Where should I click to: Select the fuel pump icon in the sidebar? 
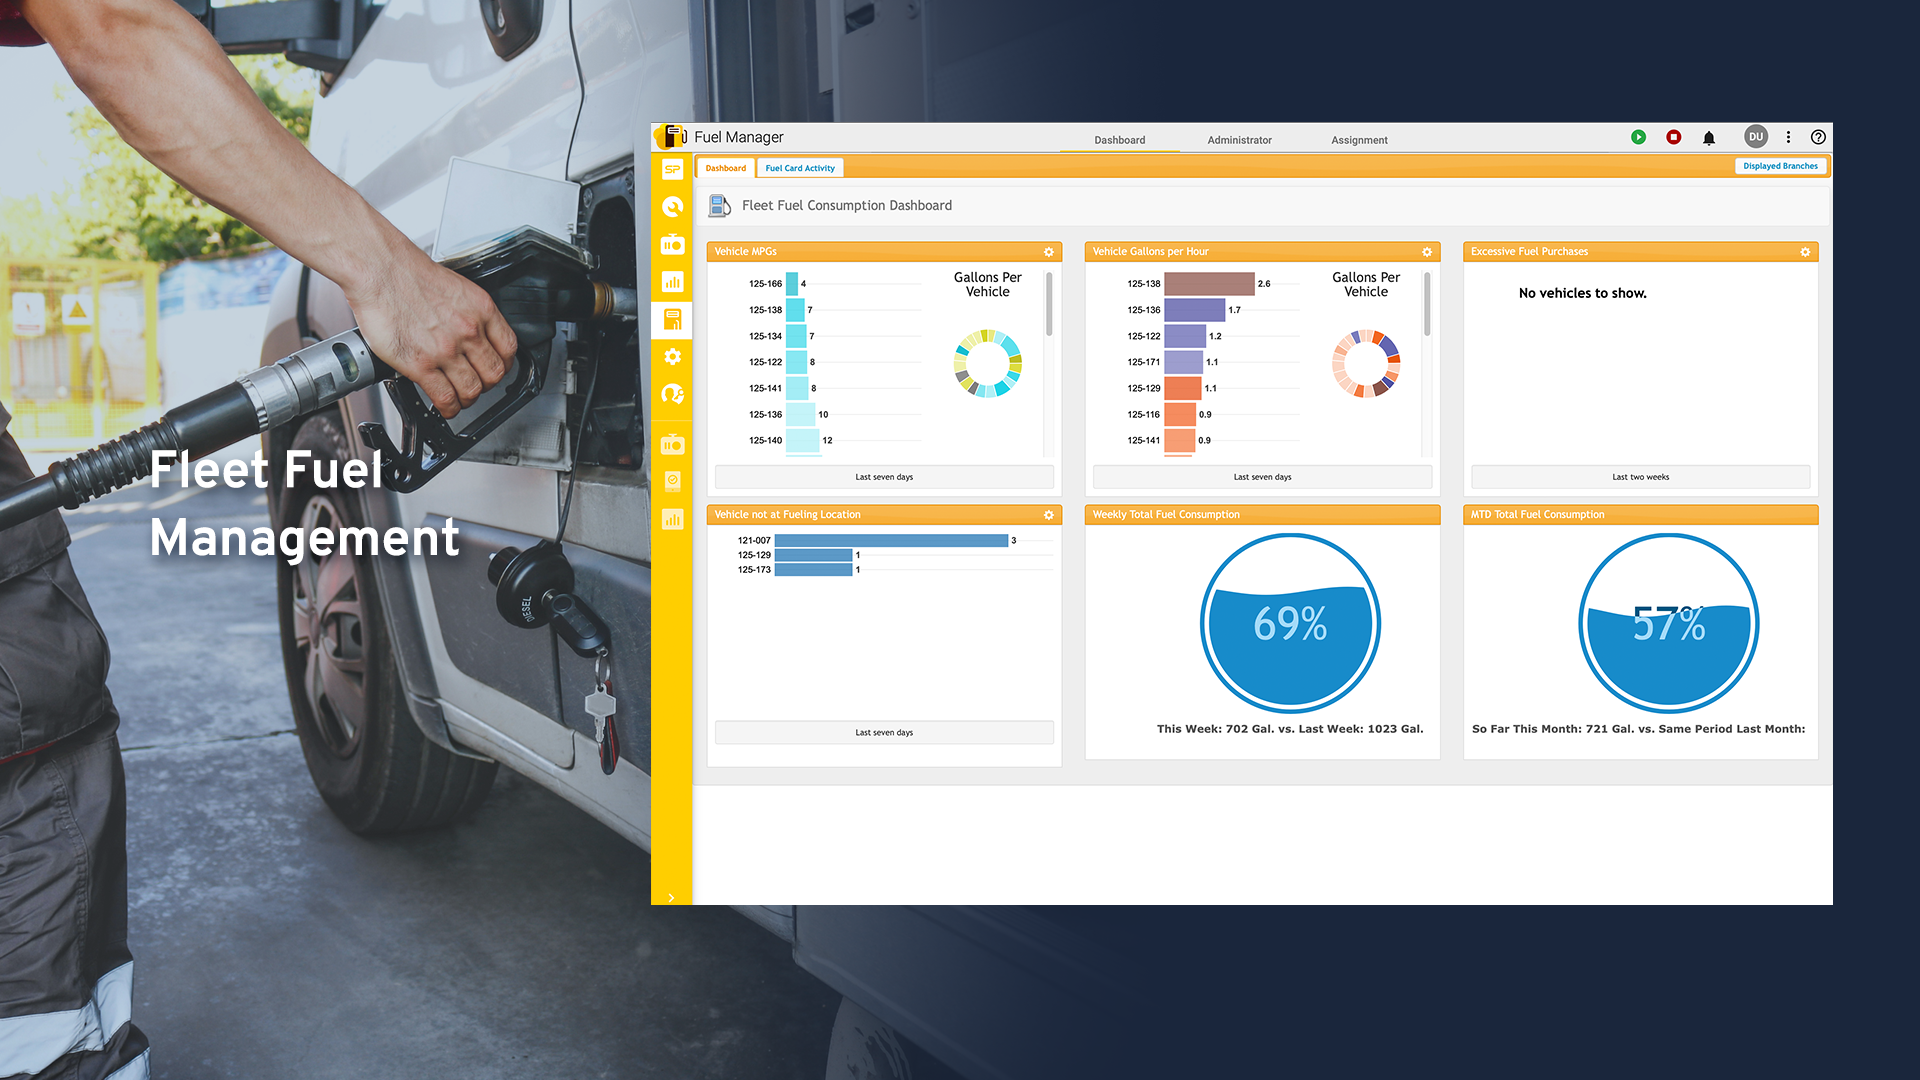[672, 320]
